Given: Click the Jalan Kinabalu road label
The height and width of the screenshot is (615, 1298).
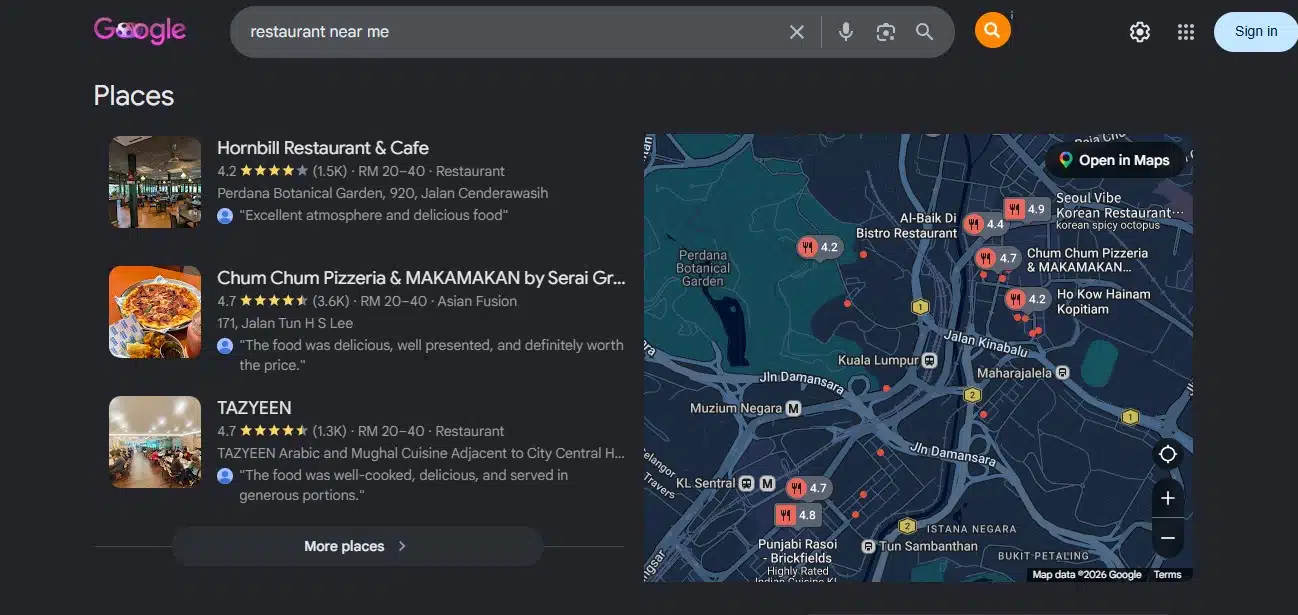Looking at the screenshot, I should (x=986, y=344).
